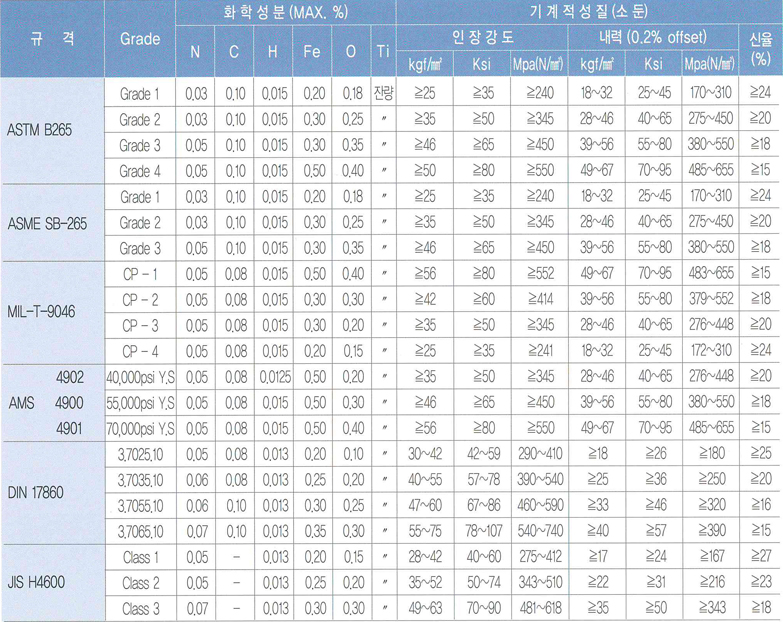Select the ≥167 yield value

tap(712, 556)
